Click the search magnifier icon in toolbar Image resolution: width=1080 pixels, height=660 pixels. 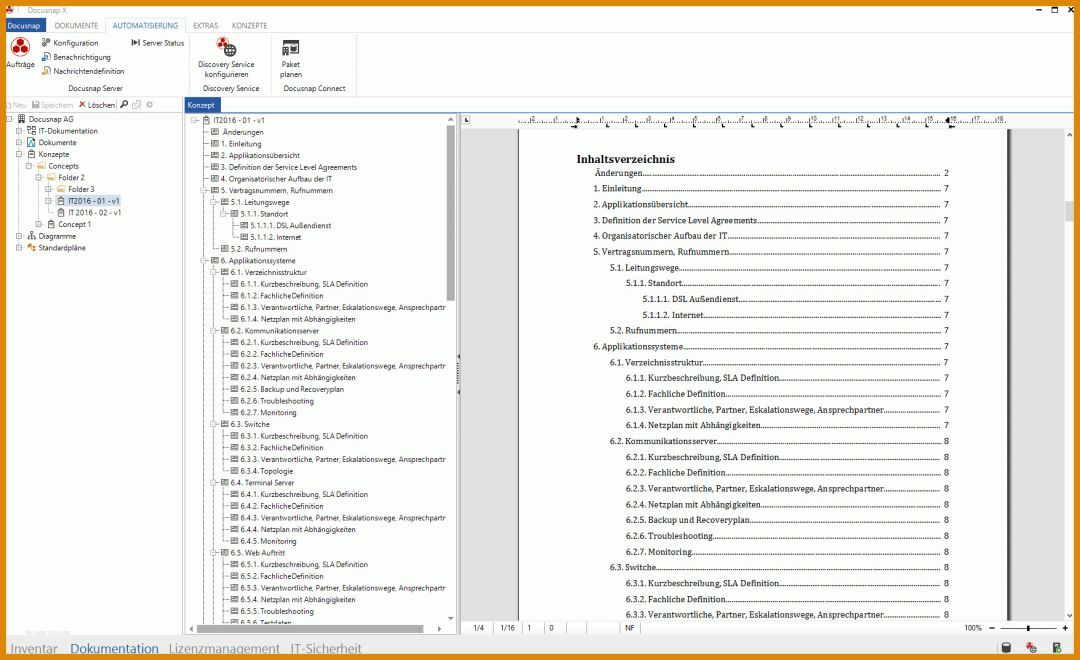tap(124, 105)
